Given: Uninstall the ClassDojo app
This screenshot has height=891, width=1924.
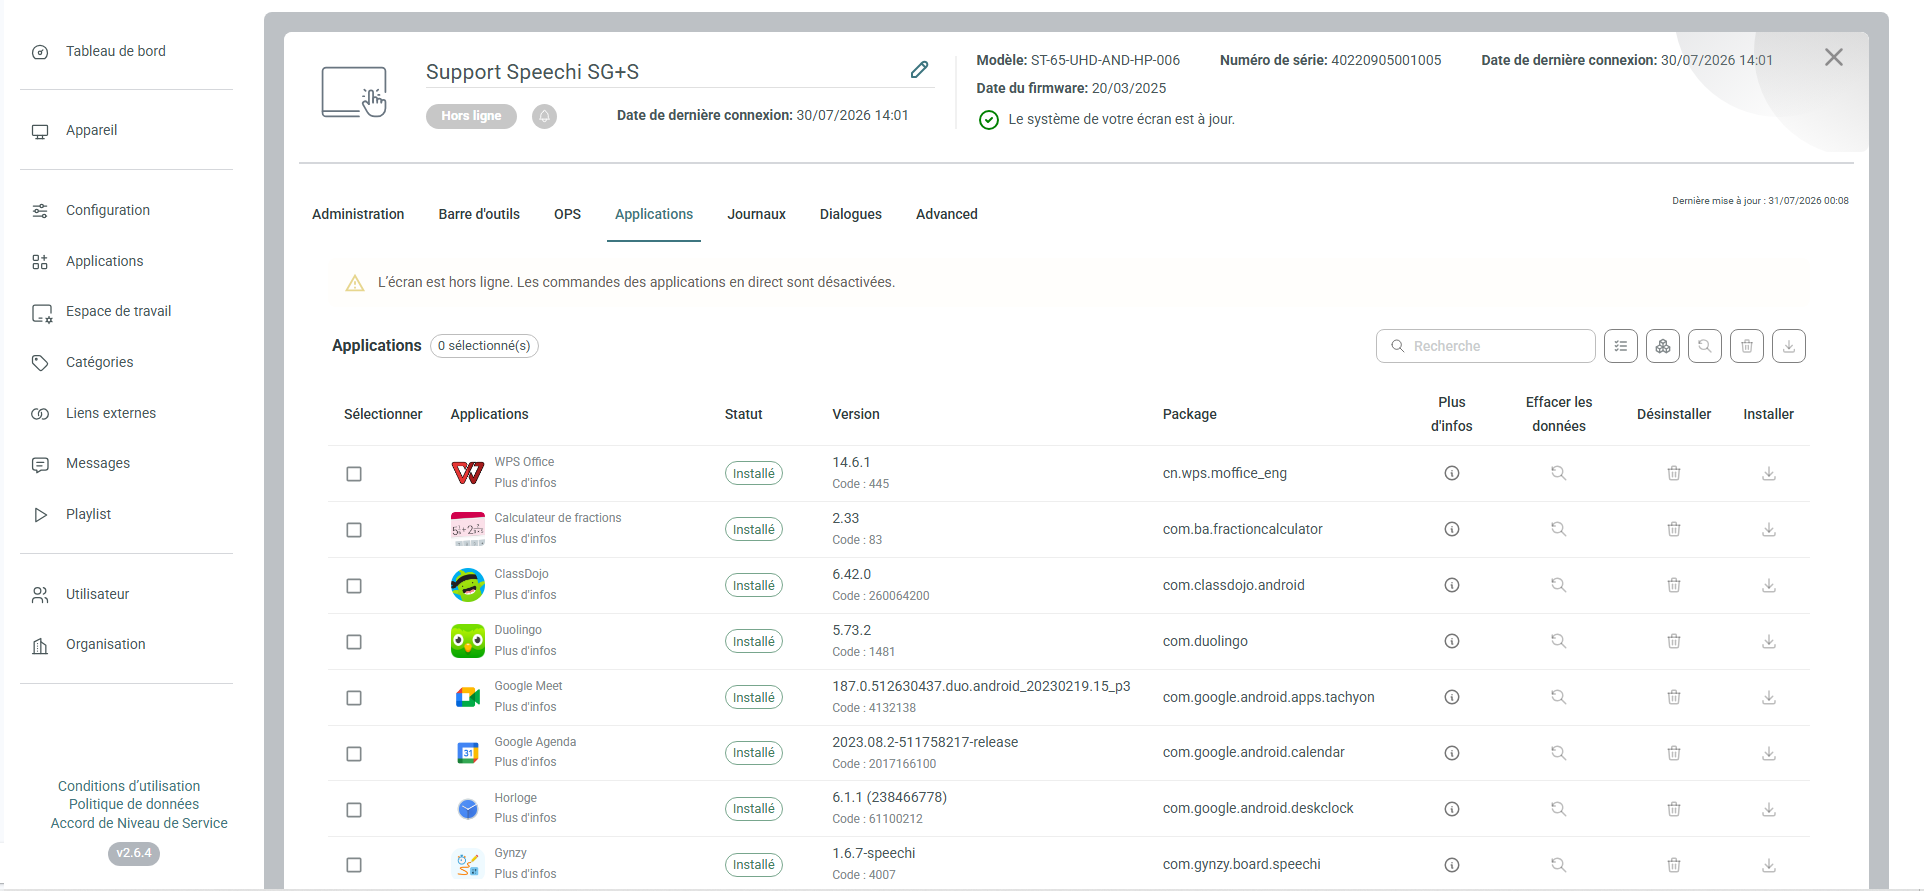Looking at the screenshot, I should tap(1673, 585).
